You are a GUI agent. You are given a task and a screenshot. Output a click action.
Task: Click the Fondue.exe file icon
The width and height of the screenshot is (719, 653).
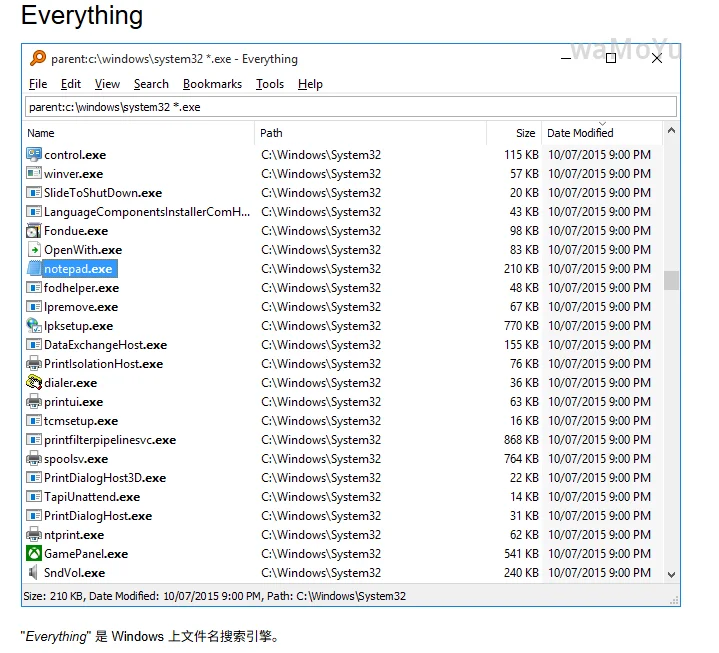click(x=34, y=231)
